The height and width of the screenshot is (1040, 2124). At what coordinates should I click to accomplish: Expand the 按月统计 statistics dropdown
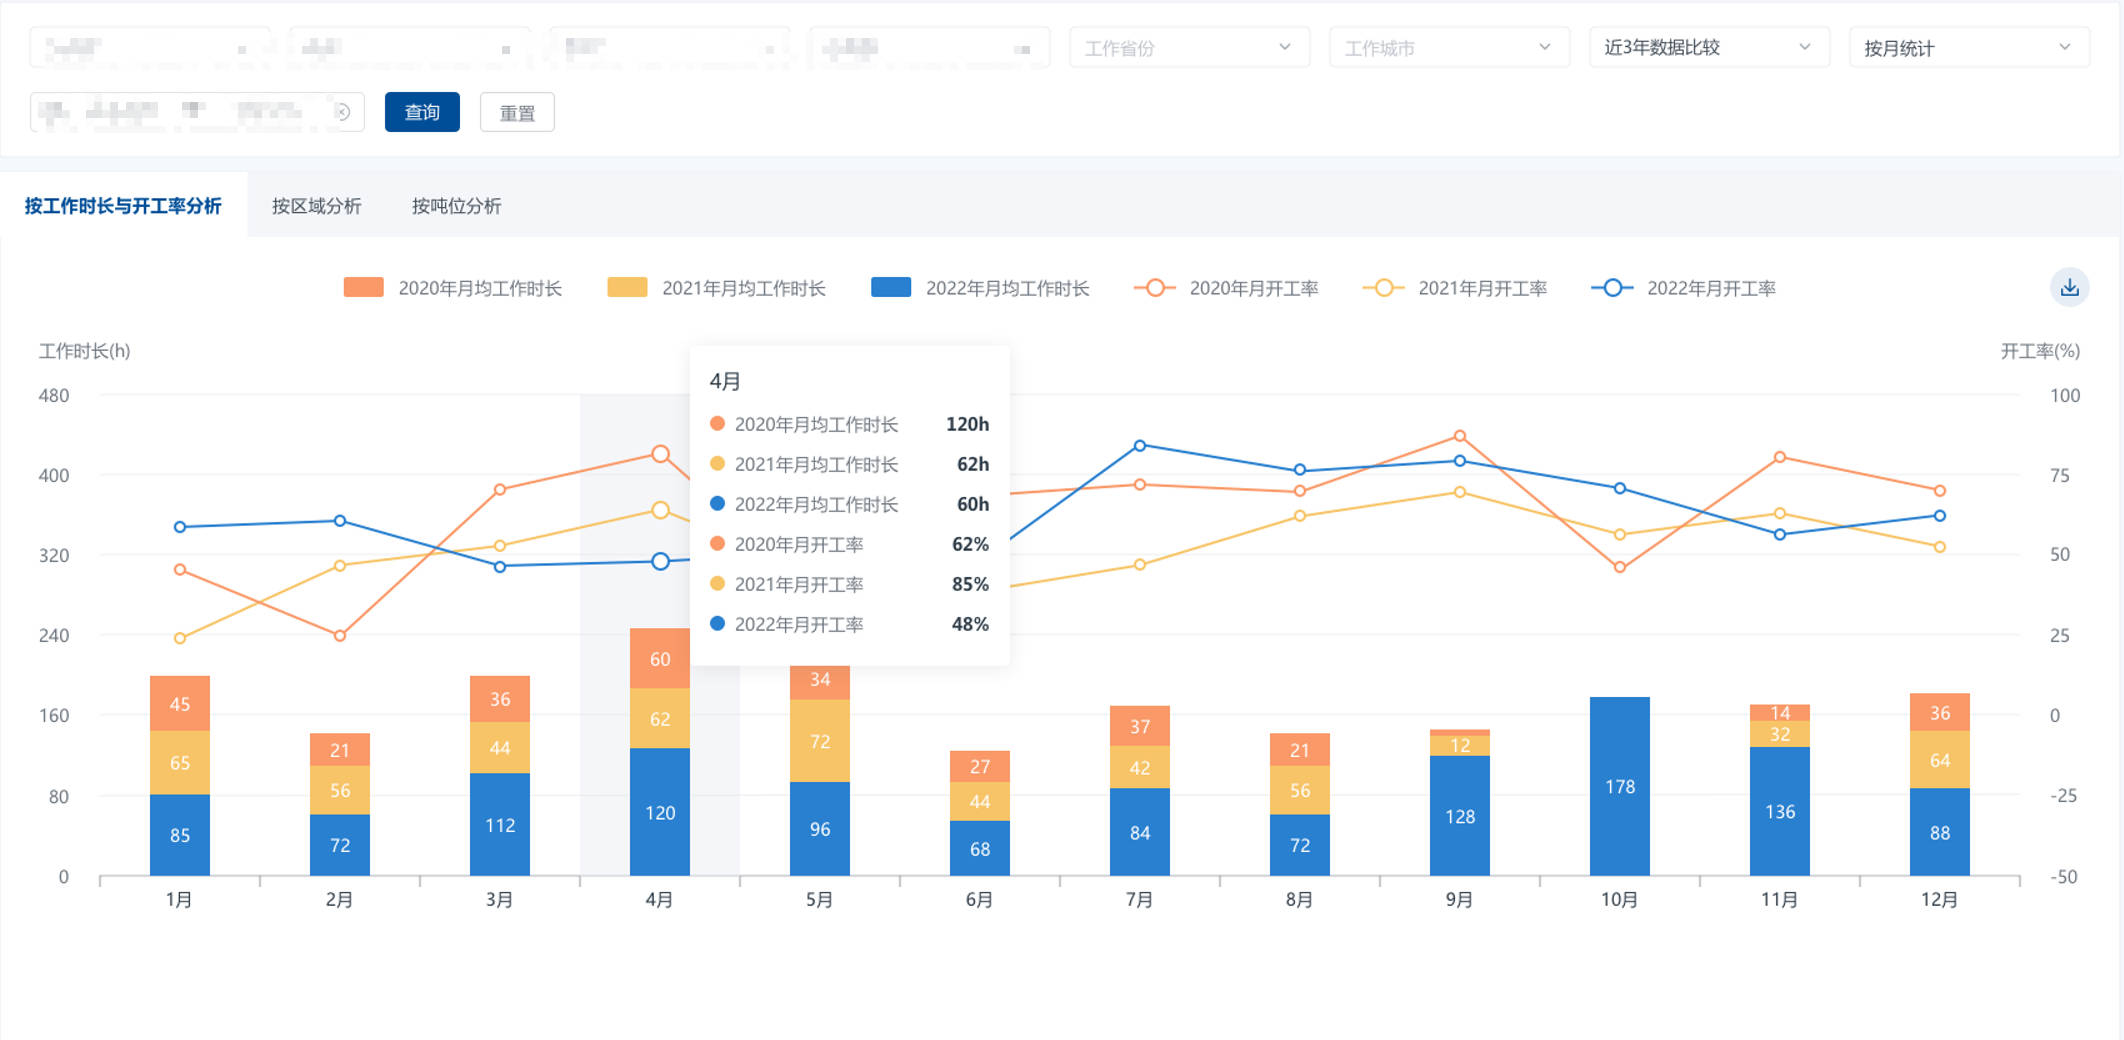1968,48
